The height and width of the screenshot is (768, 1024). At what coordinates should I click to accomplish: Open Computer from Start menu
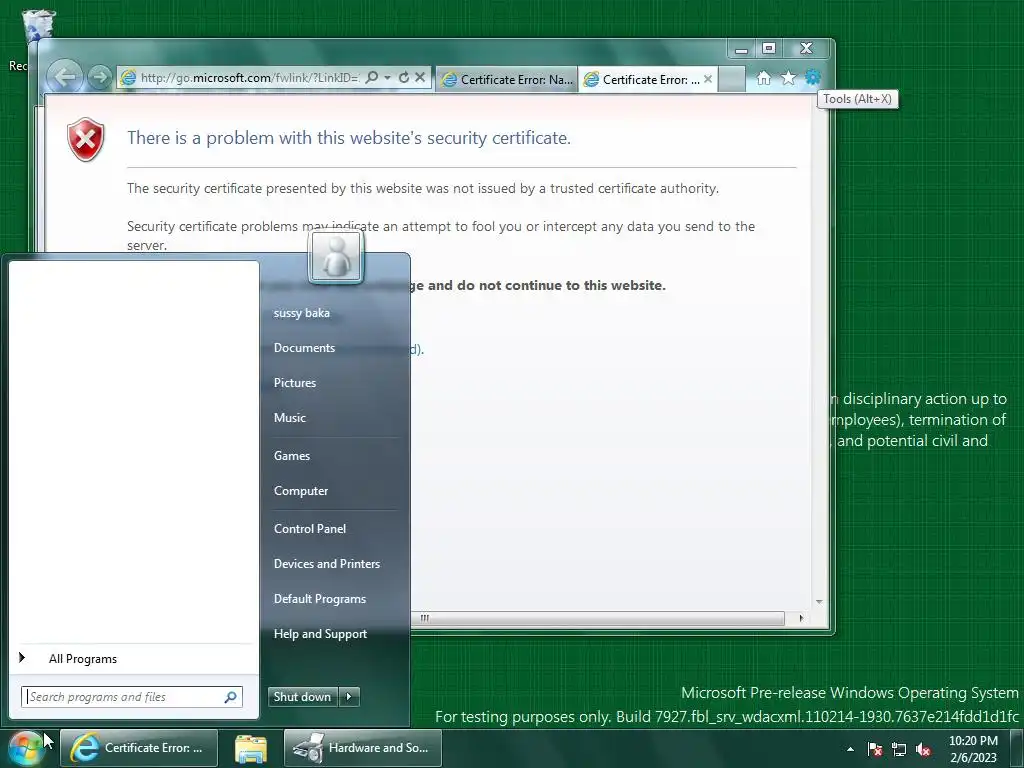tap(301, 491)
